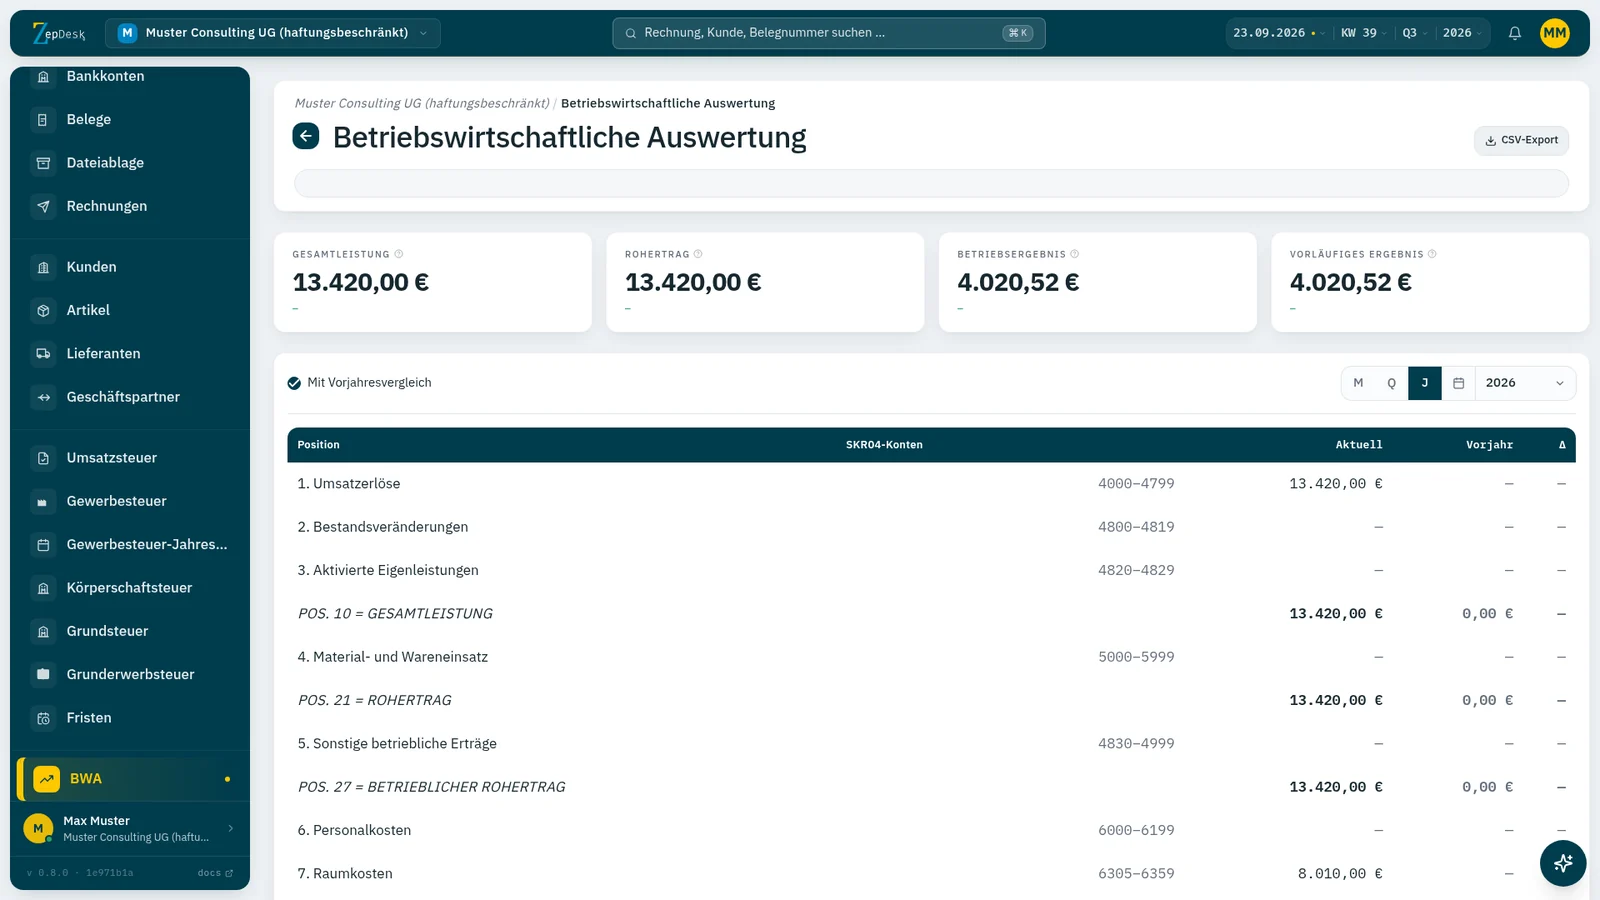The image size is (1600, 900).
Task: Click the 7. Raumkosten row
Action: tap(931, 874)
